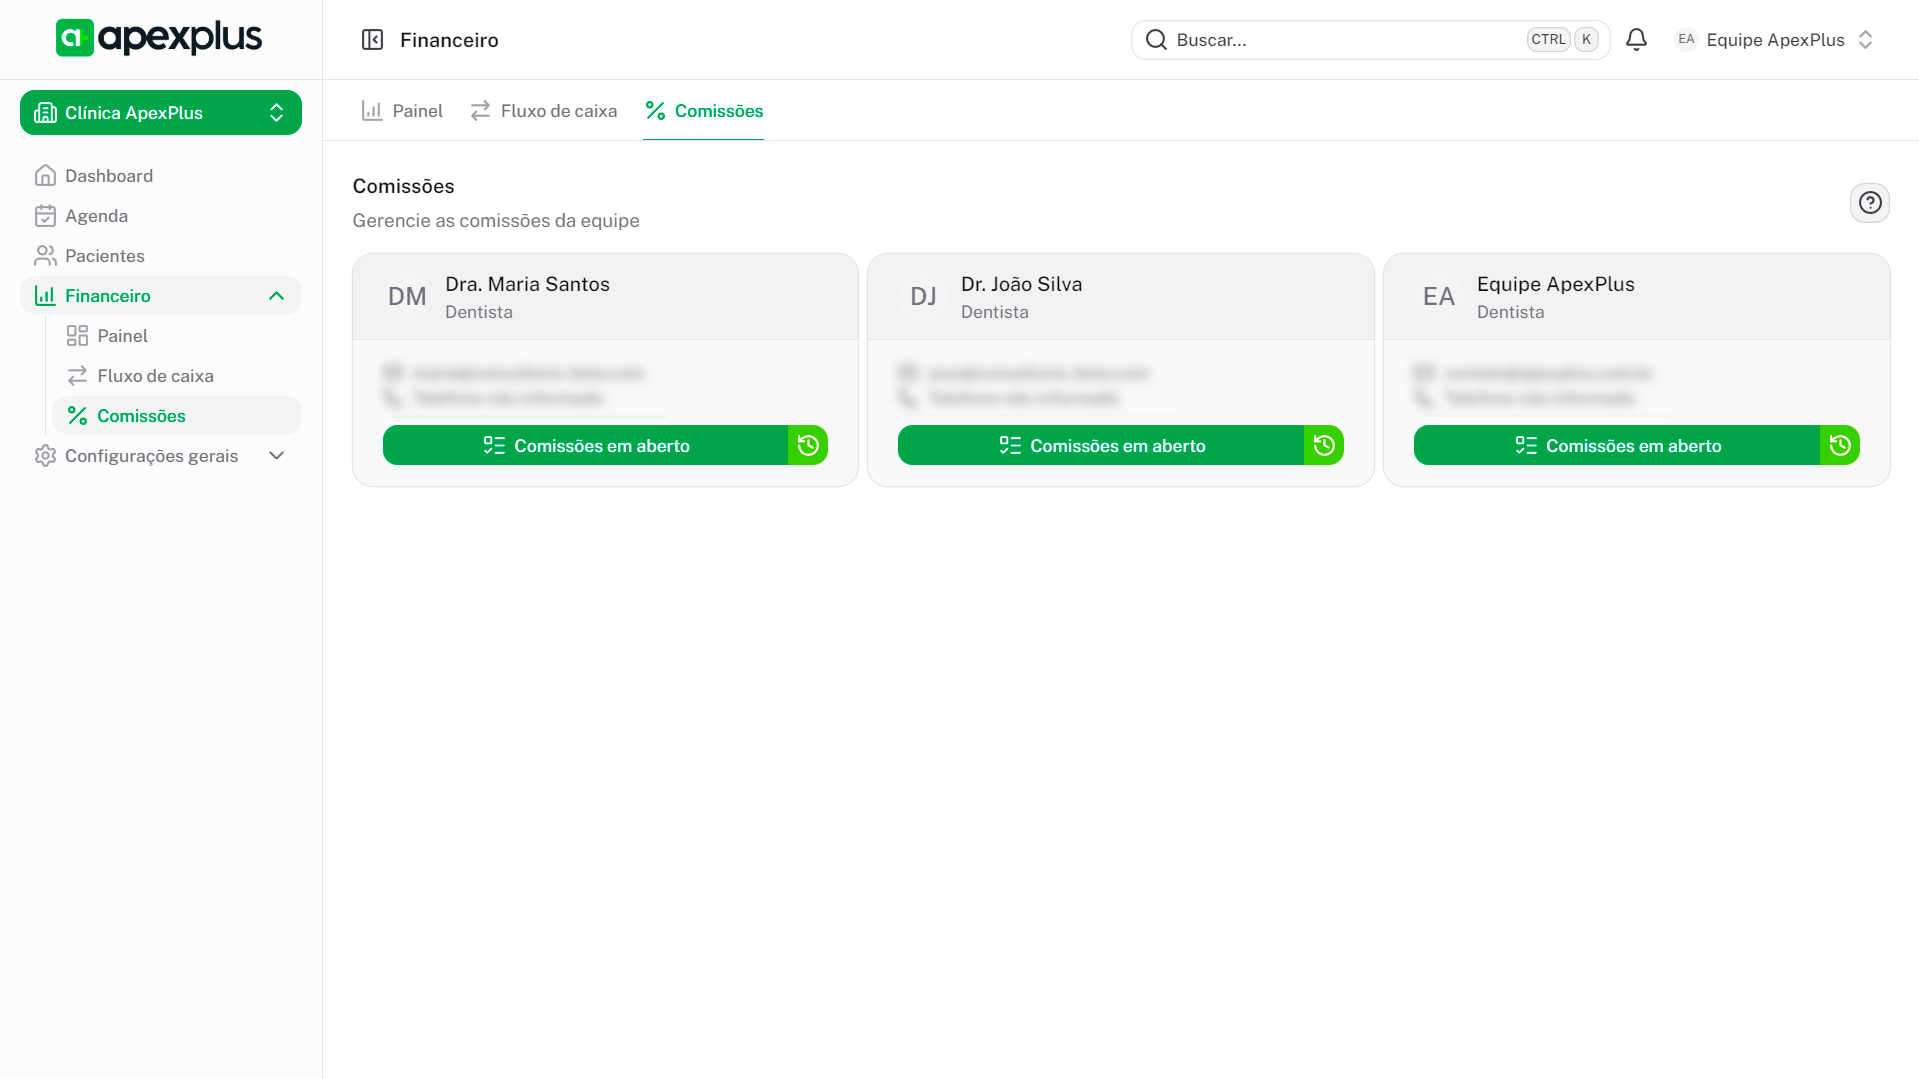This screenshot has height=1079, width=1919.
Task: Go to Dashboard in sidebar
Action: [109, 176]
